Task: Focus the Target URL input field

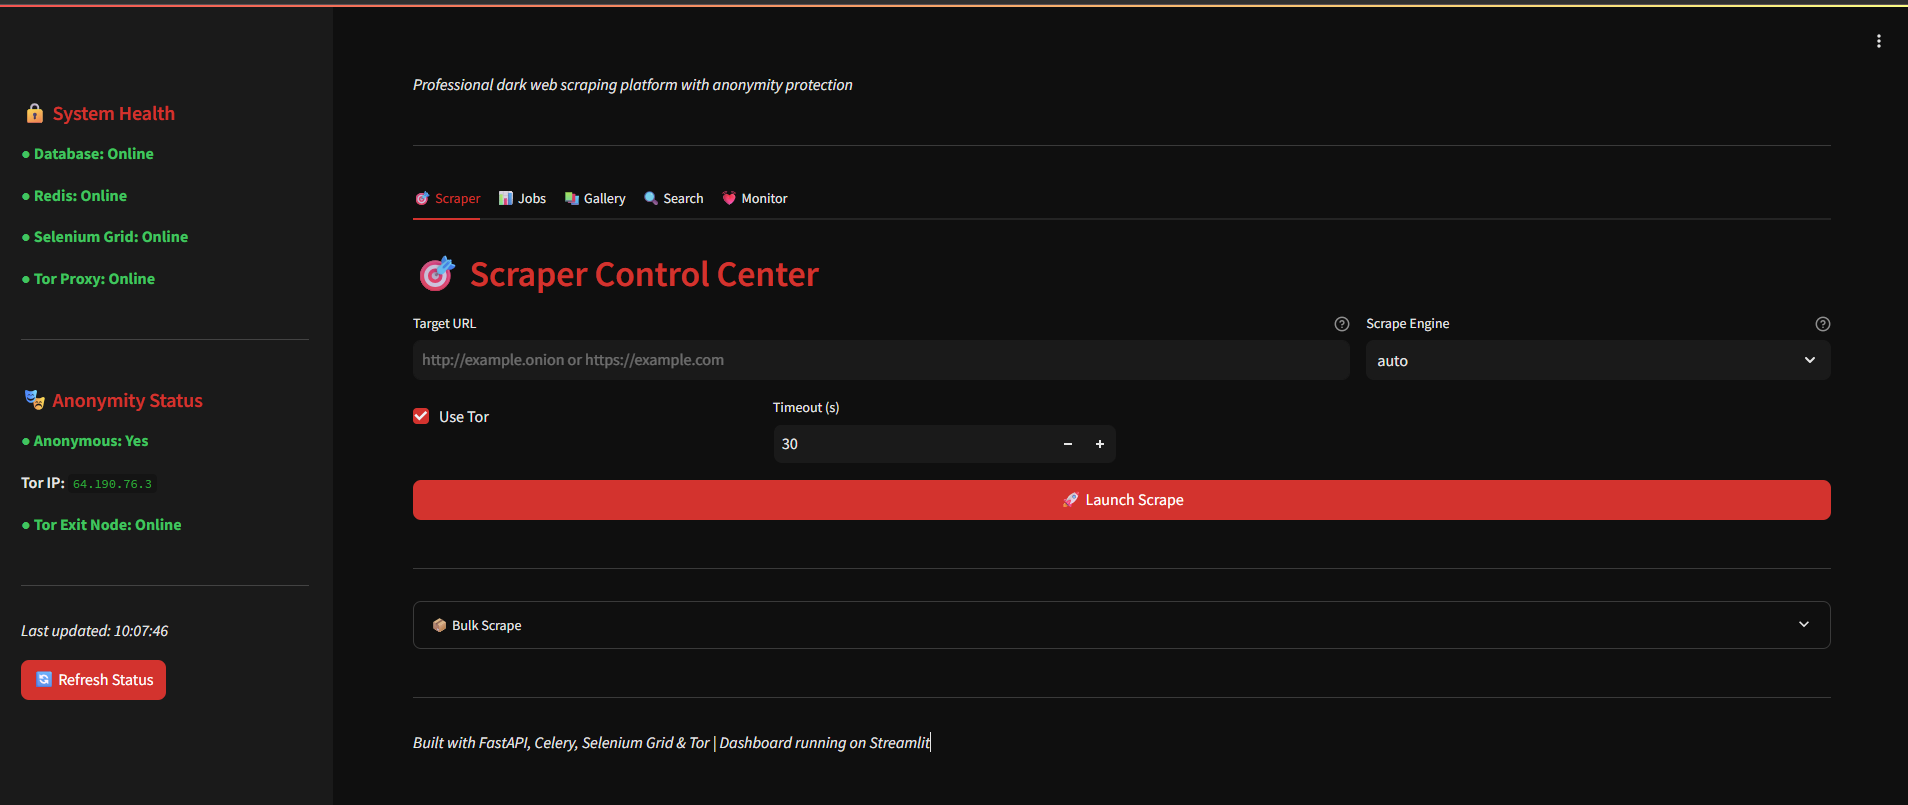Action: tap(881, 360)
